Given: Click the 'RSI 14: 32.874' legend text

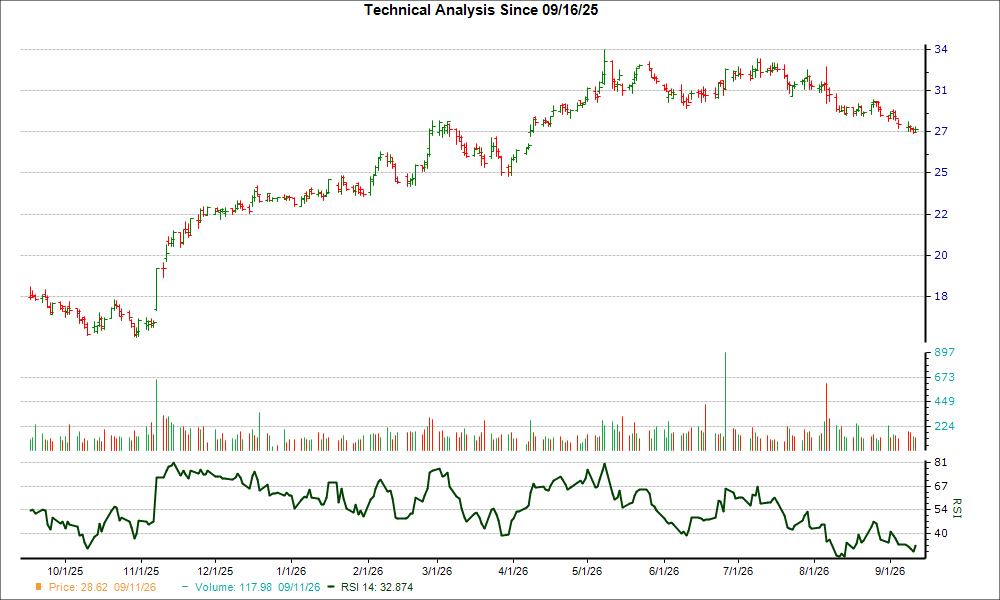Looking at the screenshot, I should click(377, 587).
